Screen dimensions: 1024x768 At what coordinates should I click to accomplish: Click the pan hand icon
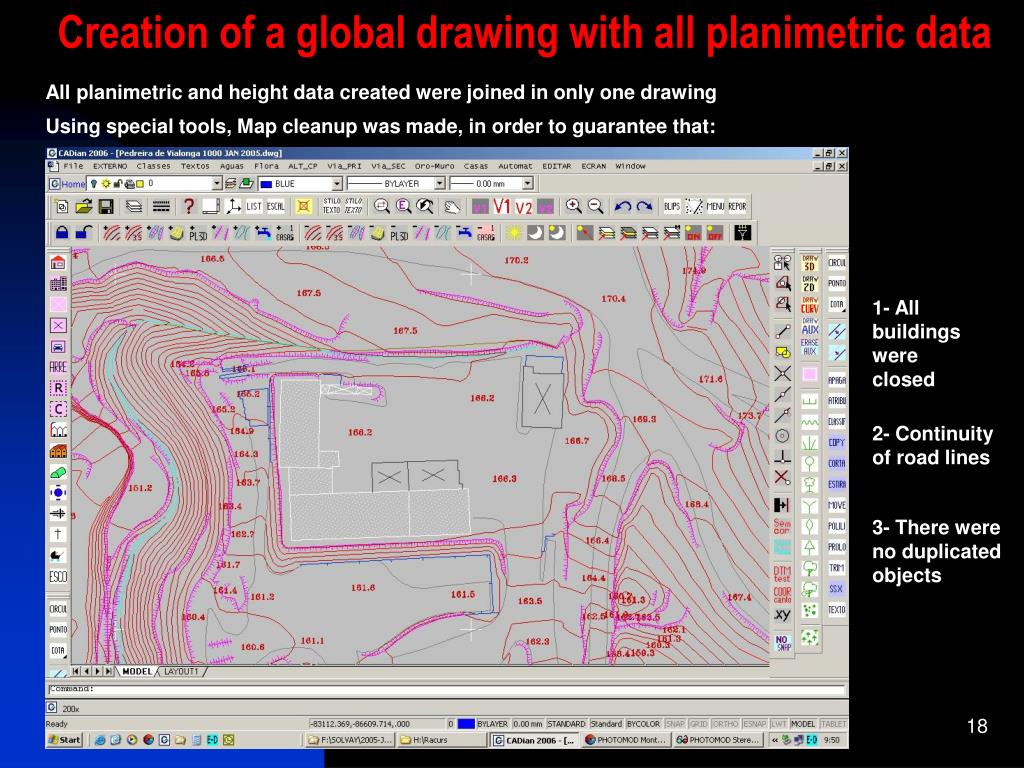(x=452, y=207)
